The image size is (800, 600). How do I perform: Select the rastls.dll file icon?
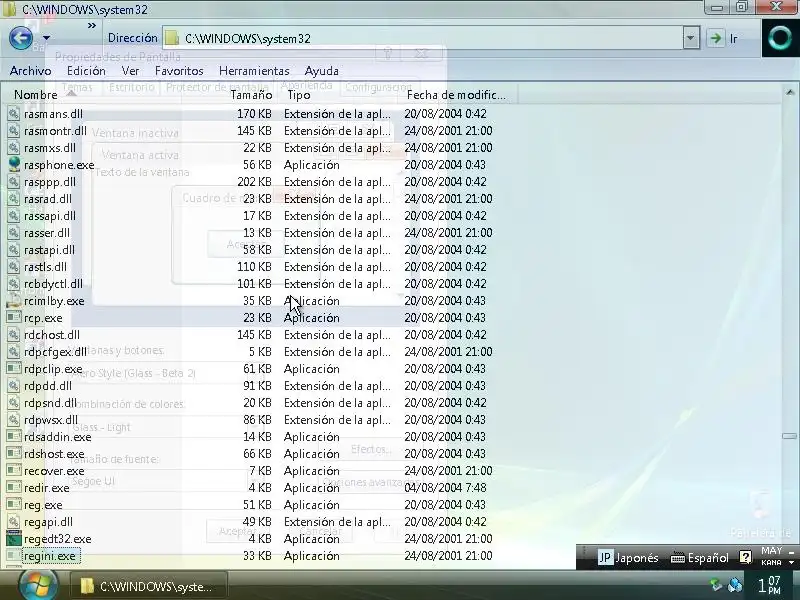pyautogui.click(x=14, y=267)
